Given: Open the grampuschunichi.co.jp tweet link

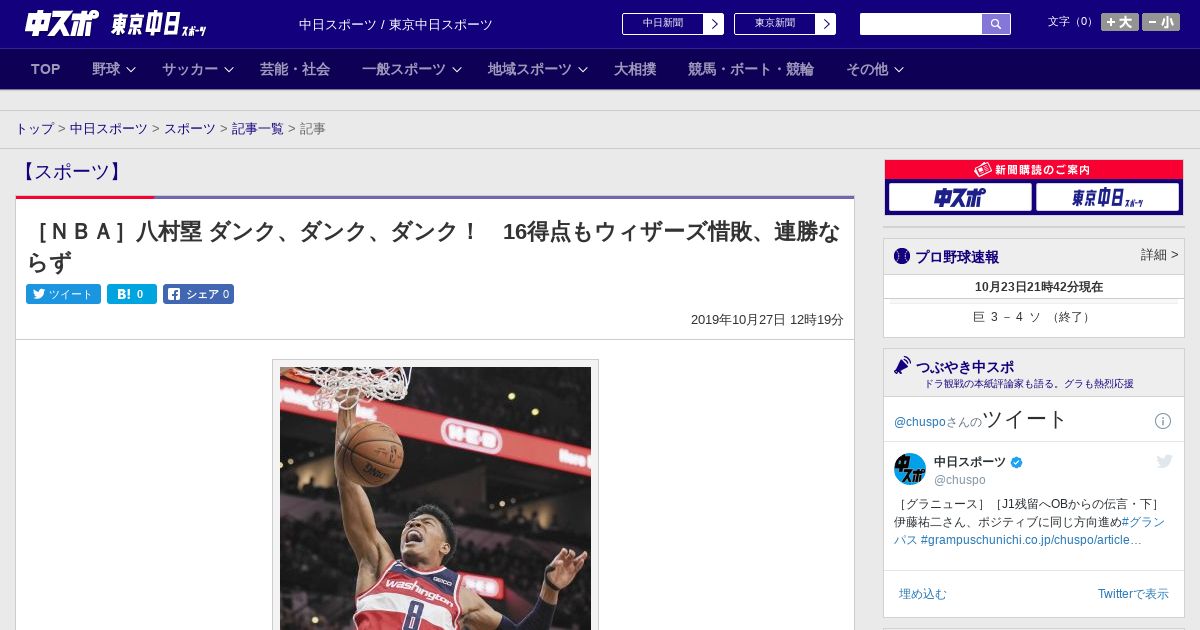Looking at the screenshot, I should 1031,540.
